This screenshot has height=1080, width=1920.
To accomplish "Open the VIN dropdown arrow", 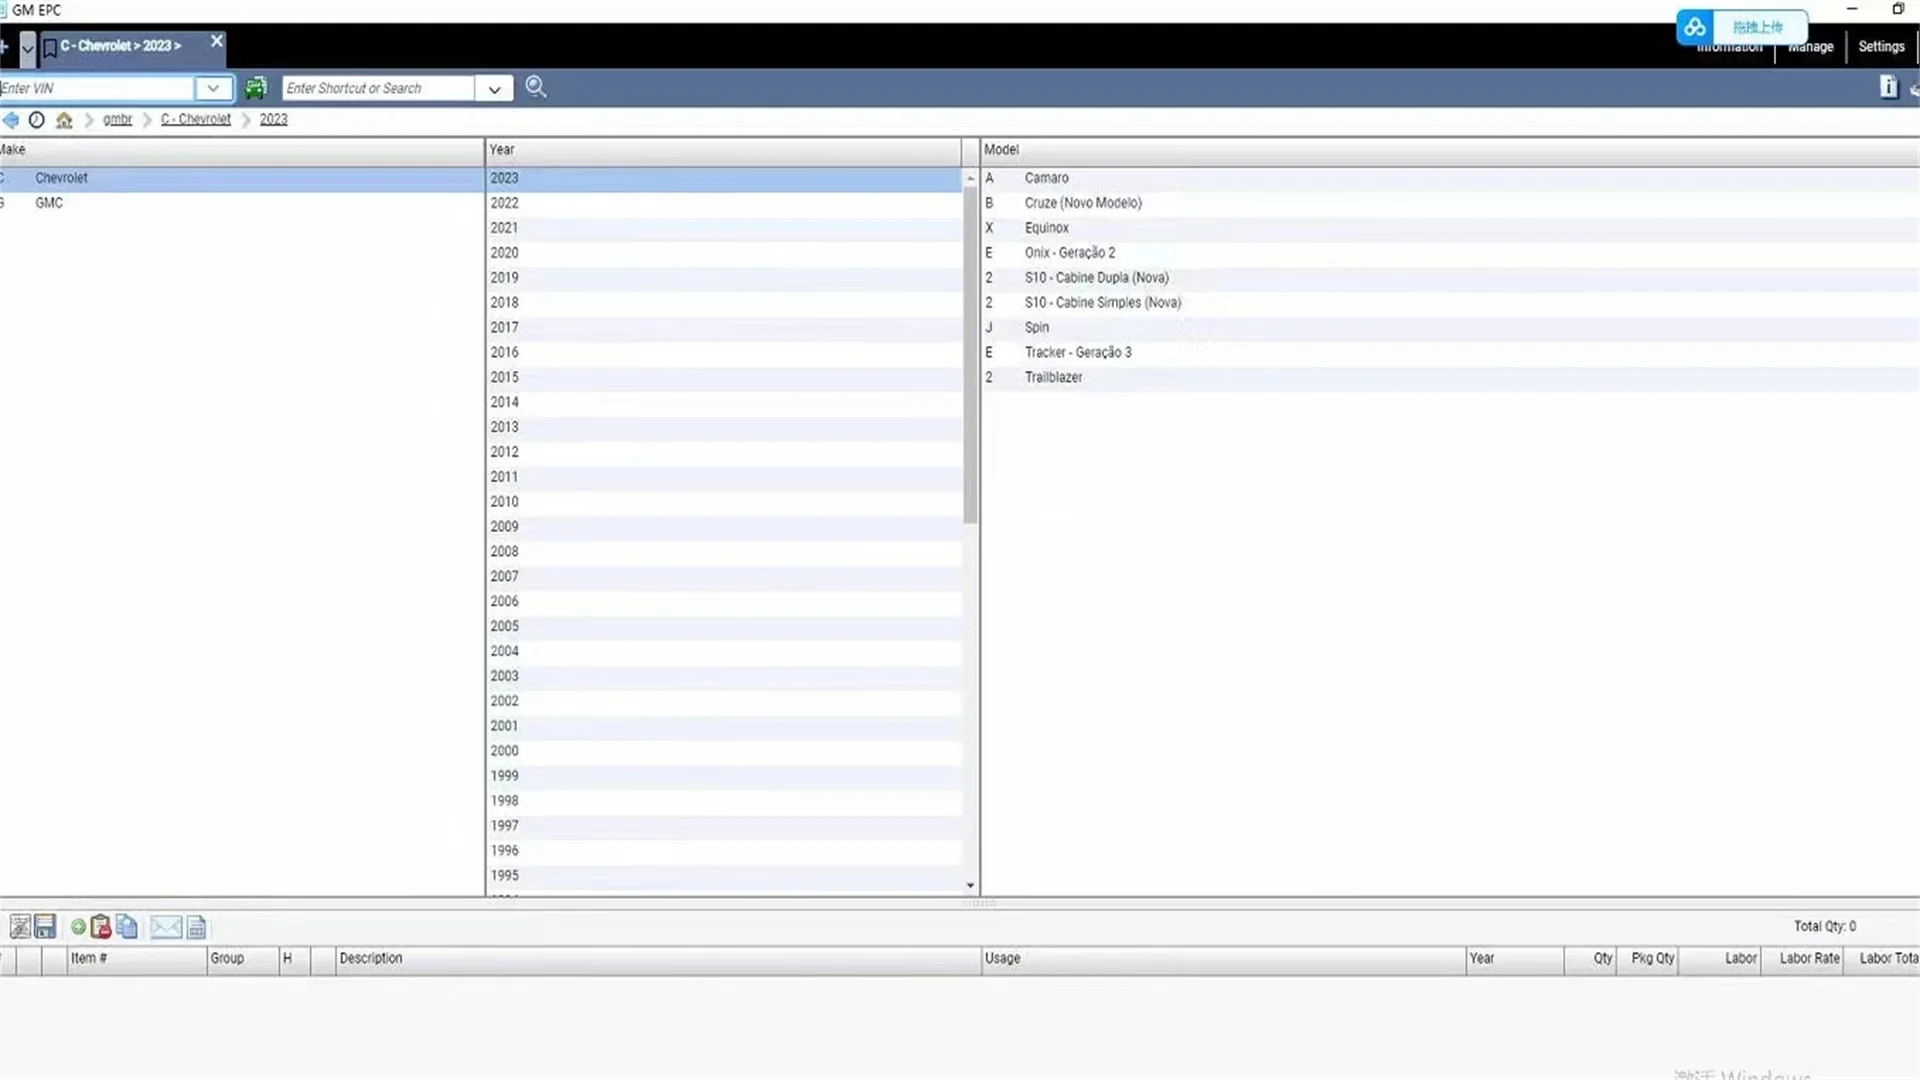I will tap(213, 88).
